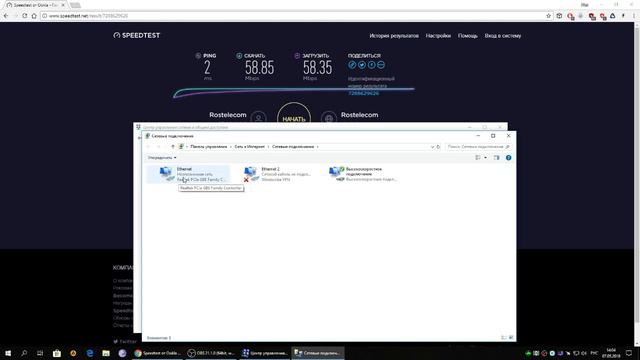Click Вход в систему on Speedtest
This screenshot has width=640, height=360.
pyautogui.click(x=502, y=36)
